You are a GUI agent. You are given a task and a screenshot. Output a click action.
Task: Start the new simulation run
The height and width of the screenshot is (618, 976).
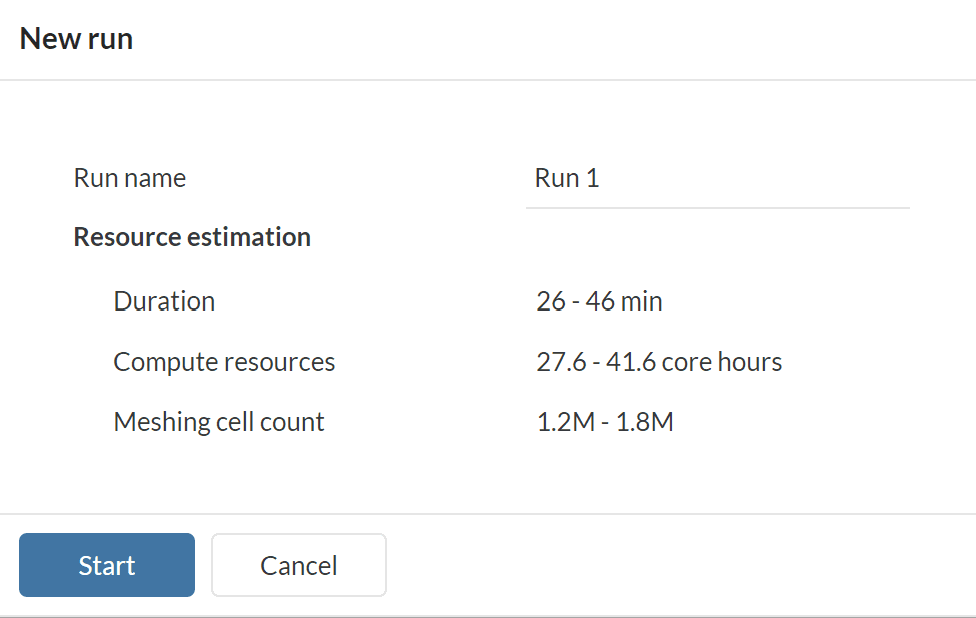(107, 565)
